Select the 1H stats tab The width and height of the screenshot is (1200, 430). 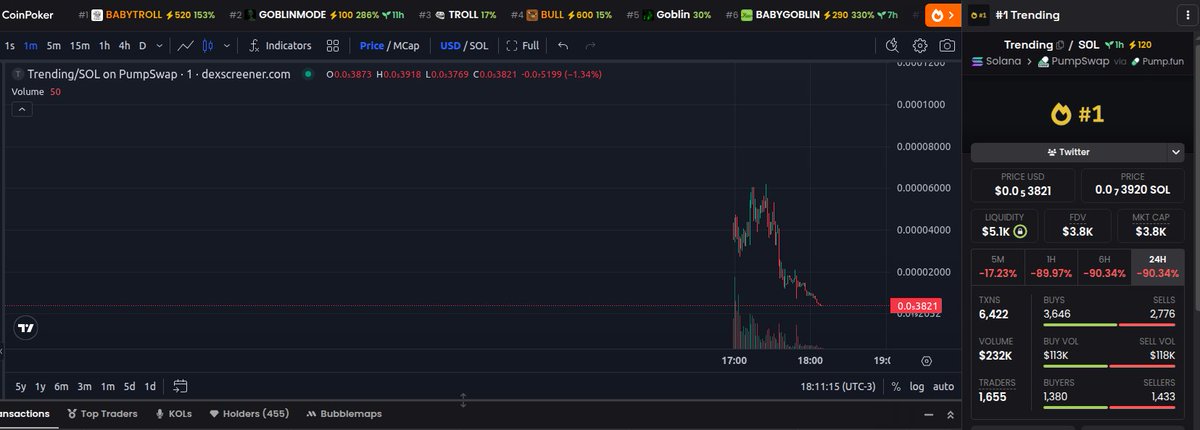tap(1051, 266)
